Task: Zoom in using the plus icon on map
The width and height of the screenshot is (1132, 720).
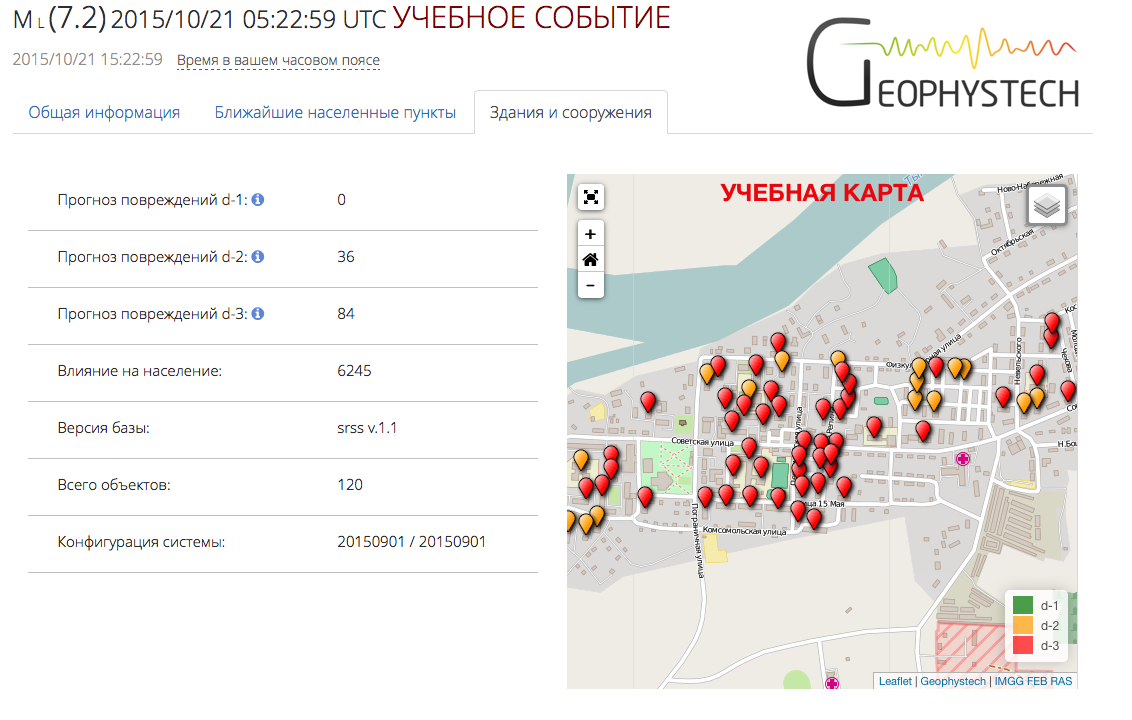Action: click(x=591, y=233)
